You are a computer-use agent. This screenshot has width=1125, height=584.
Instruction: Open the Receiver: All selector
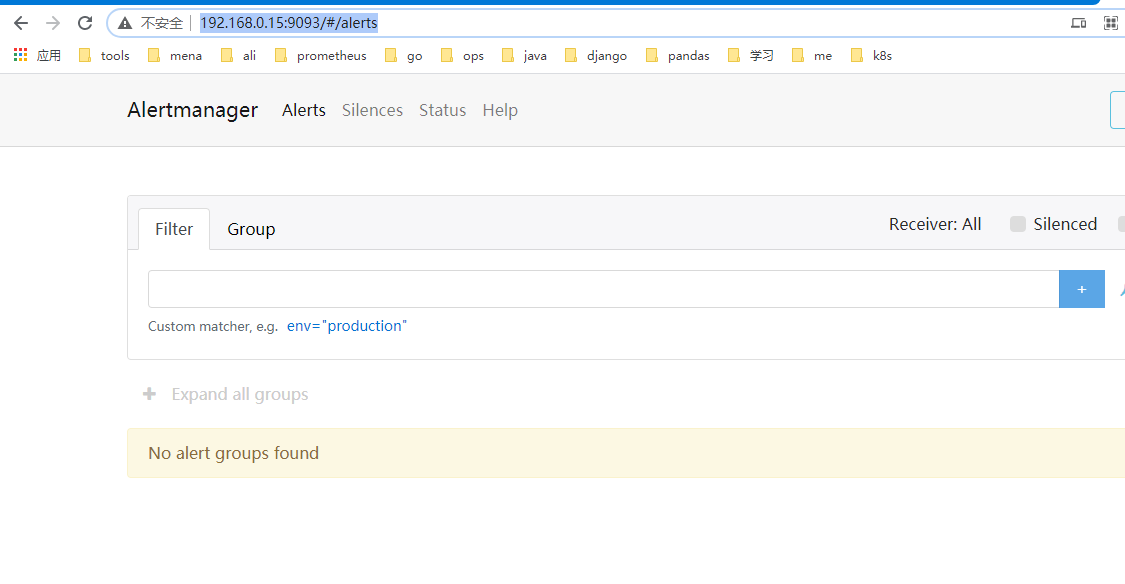(x=935, y=224)
